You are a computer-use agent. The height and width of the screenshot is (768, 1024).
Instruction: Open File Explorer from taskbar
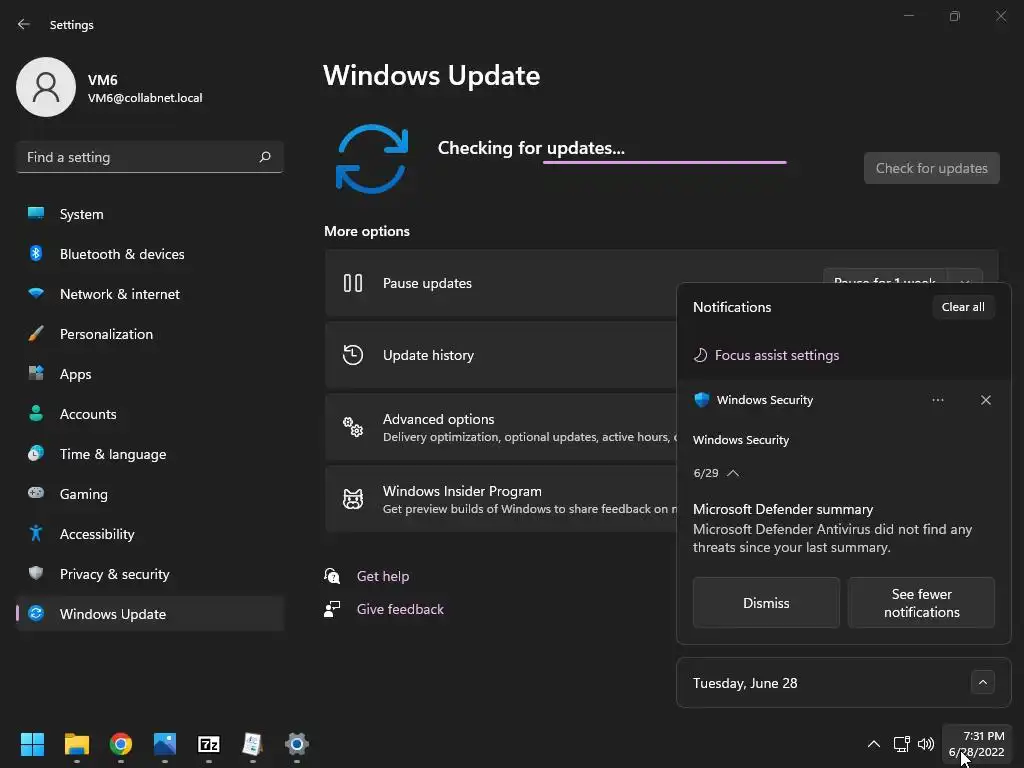click(x=76, y=744)
